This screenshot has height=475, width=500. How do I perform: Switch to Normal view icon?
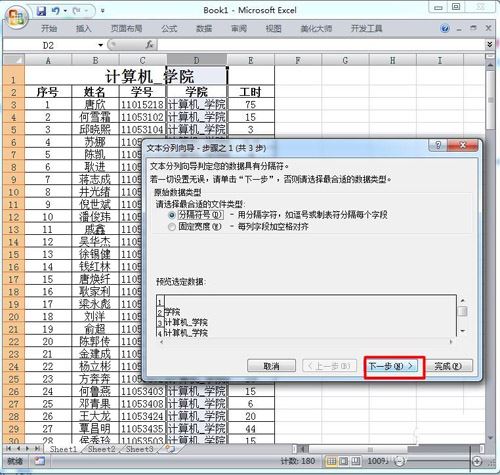[x=331, y=461]
